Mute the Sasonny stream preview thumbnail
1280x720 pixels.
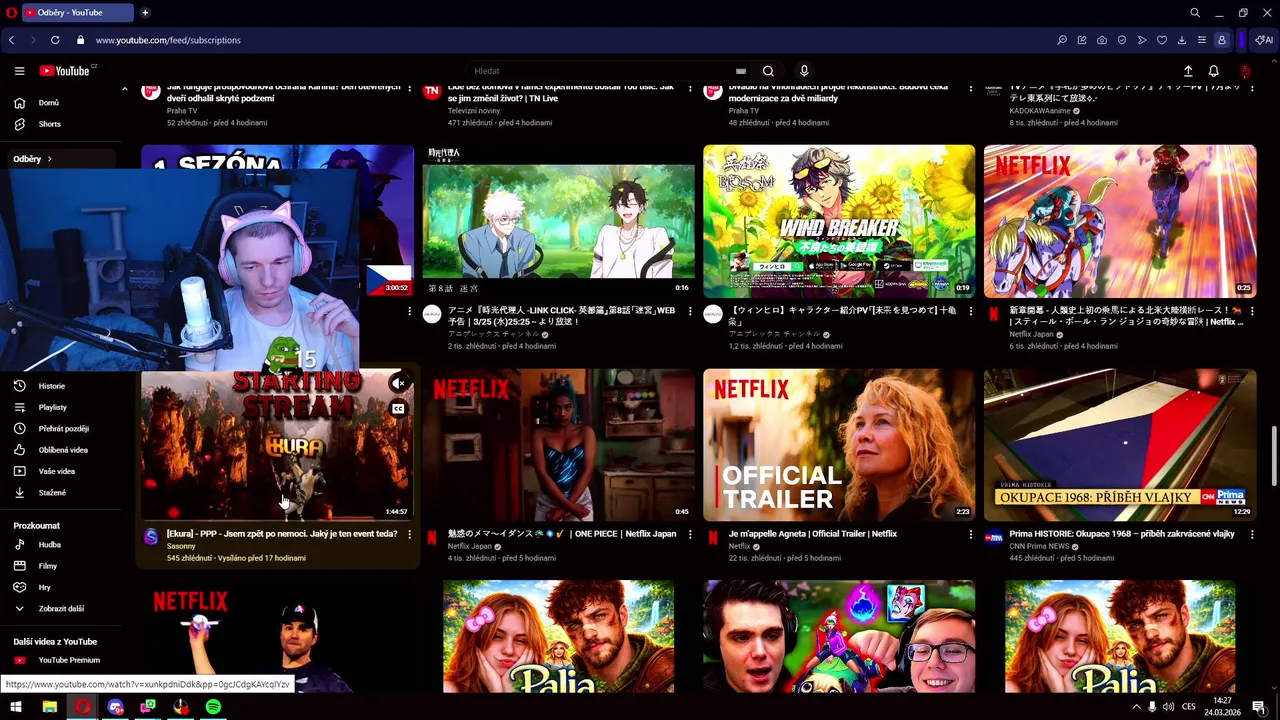click(398, 383)
